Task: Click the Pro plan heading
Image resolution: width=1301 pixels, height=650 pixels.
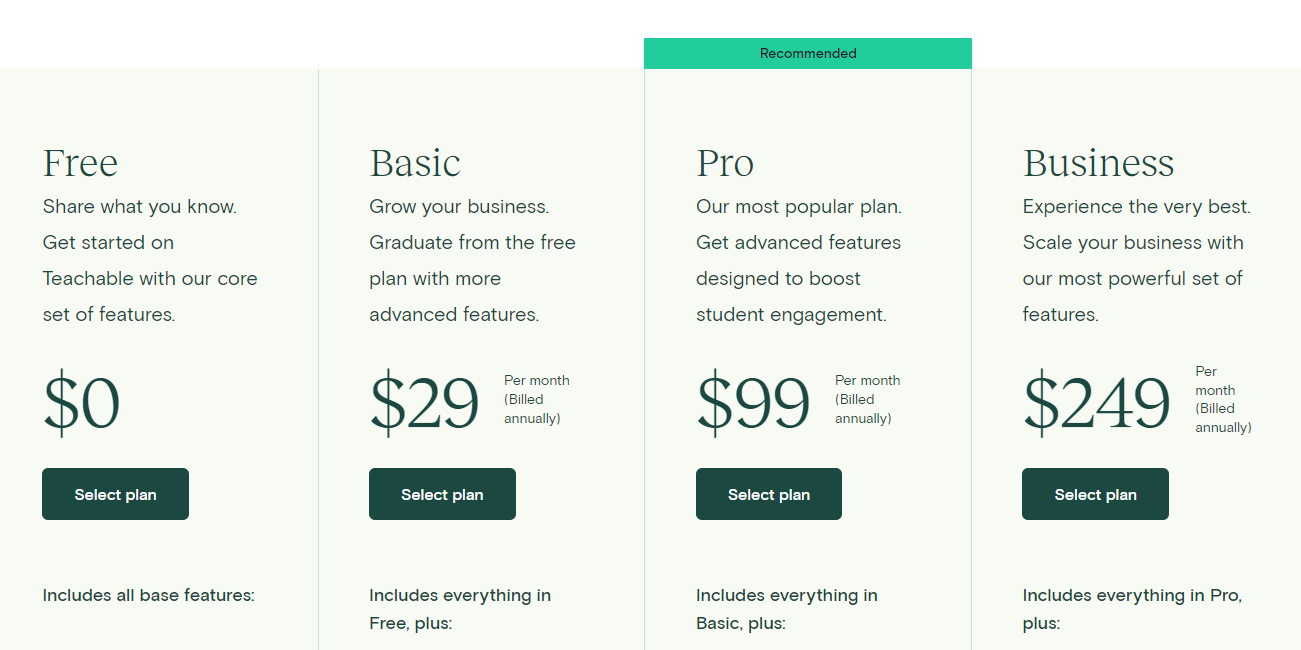Action: (x=725, y=163)
